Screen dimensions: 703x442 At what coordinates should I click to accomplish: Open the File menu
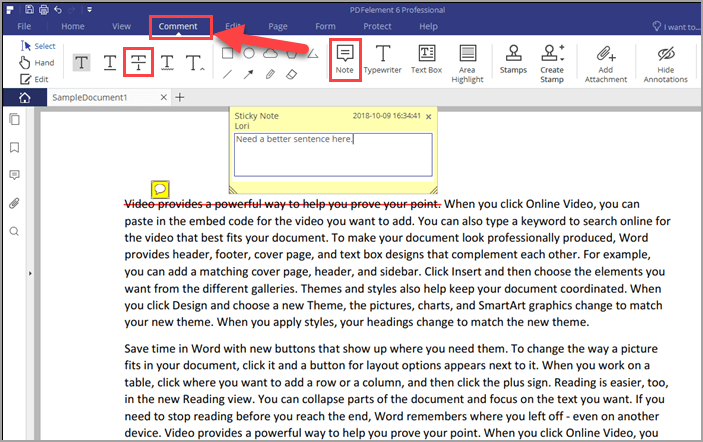tap(24, 26)
